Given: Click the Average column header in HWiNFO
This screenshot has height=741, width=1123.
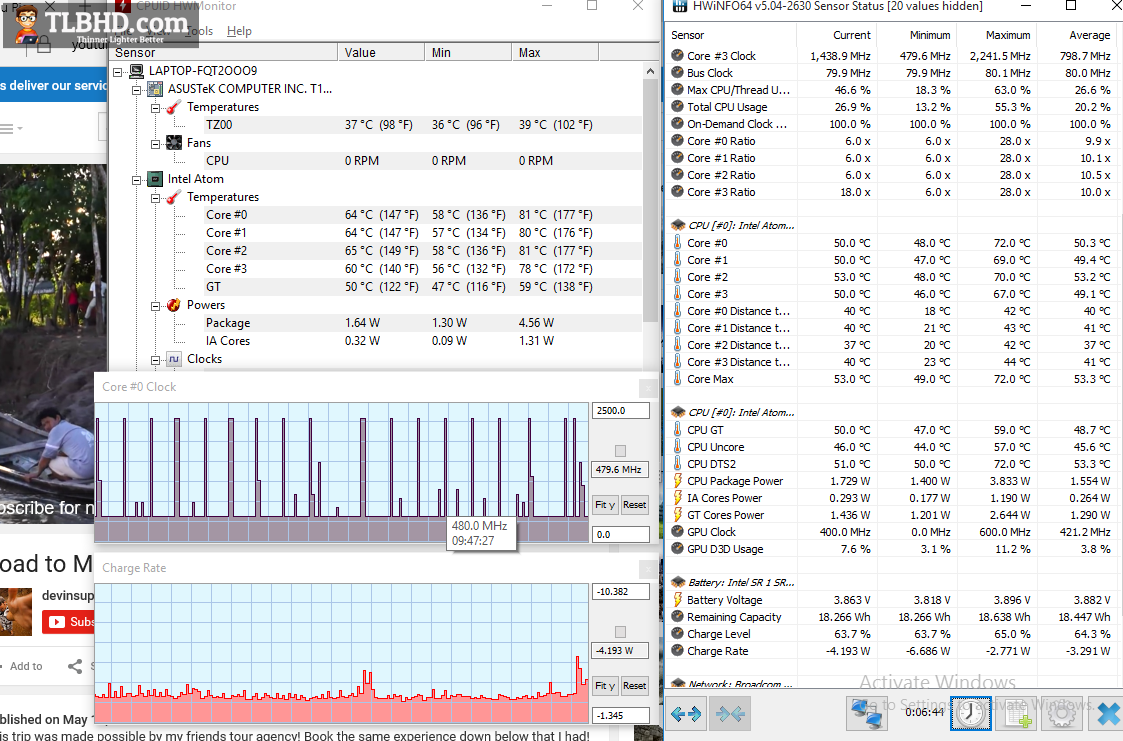Looking at the screenshot, I should [1078, 35].
